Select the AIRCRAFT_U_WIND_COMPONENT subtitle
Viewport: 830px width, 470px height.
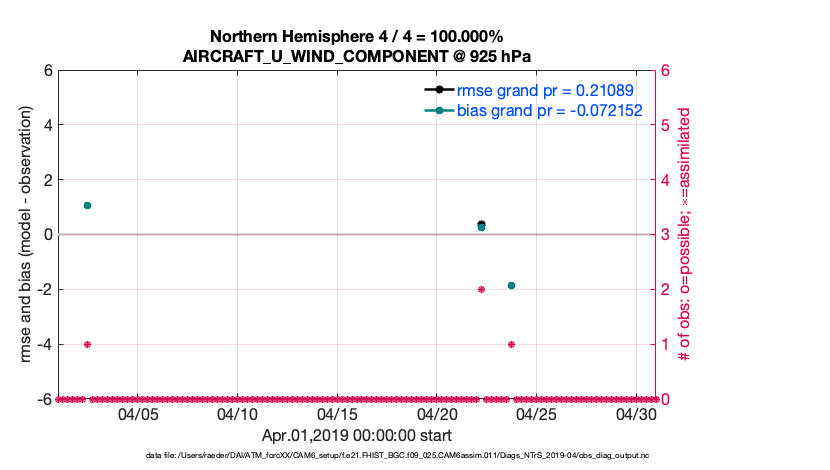[356, 56]
